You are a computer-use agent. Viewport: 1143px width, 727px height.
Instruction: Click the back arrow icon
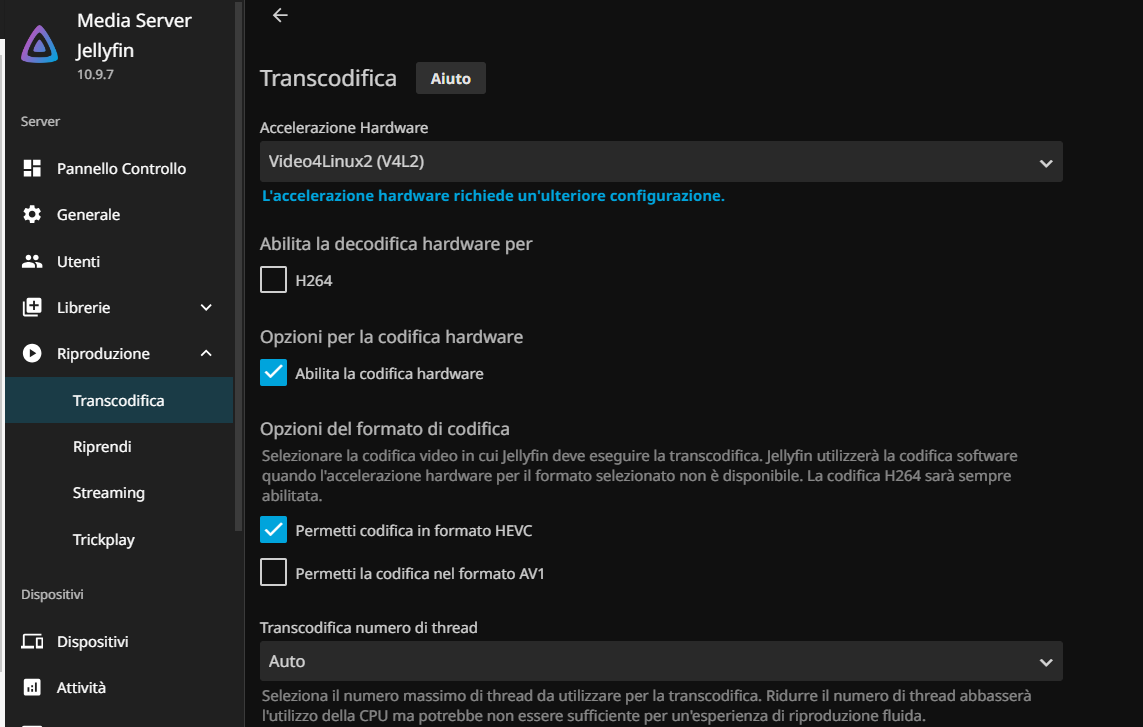point(280,15)
